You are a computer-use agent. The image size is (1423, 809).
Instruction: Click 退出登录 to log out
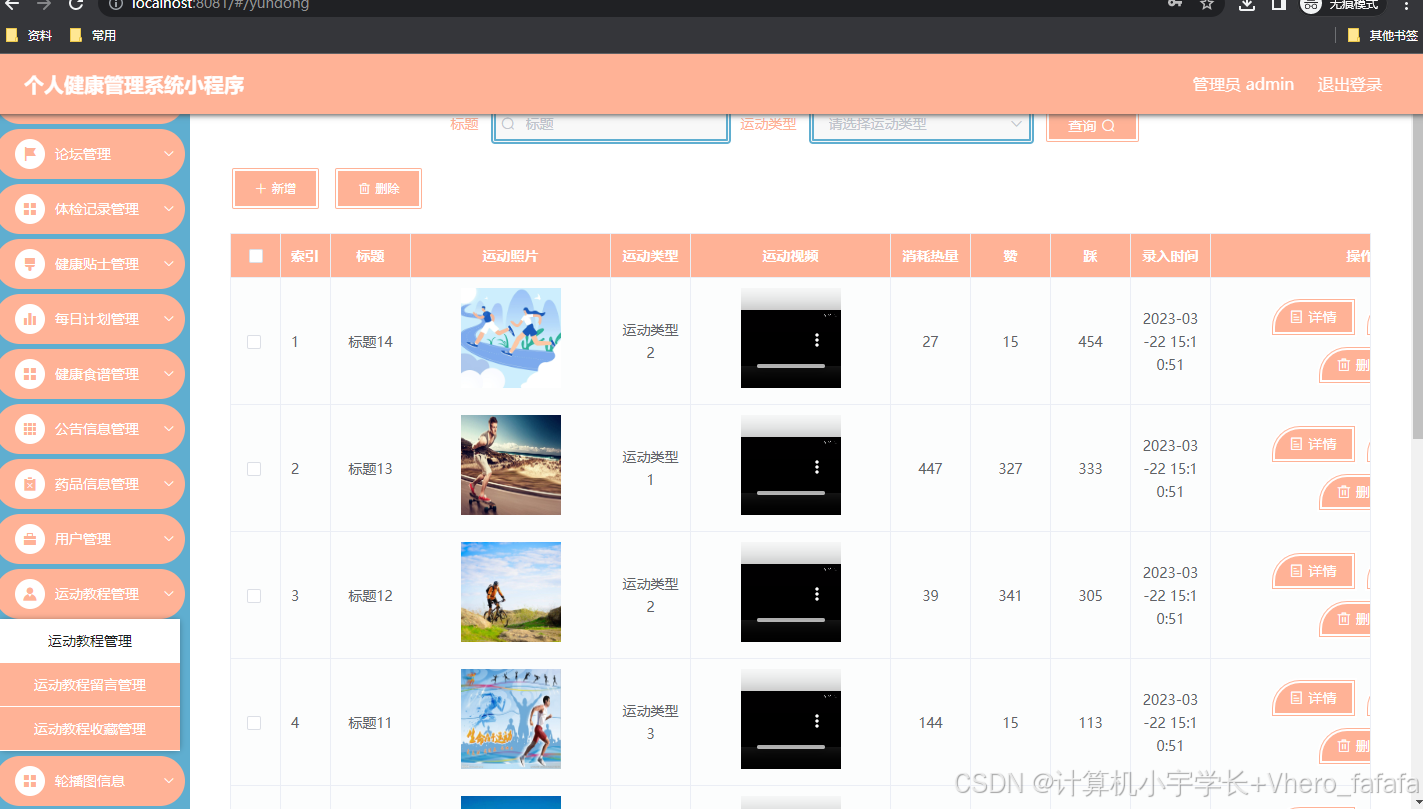tap(1349, 85)
